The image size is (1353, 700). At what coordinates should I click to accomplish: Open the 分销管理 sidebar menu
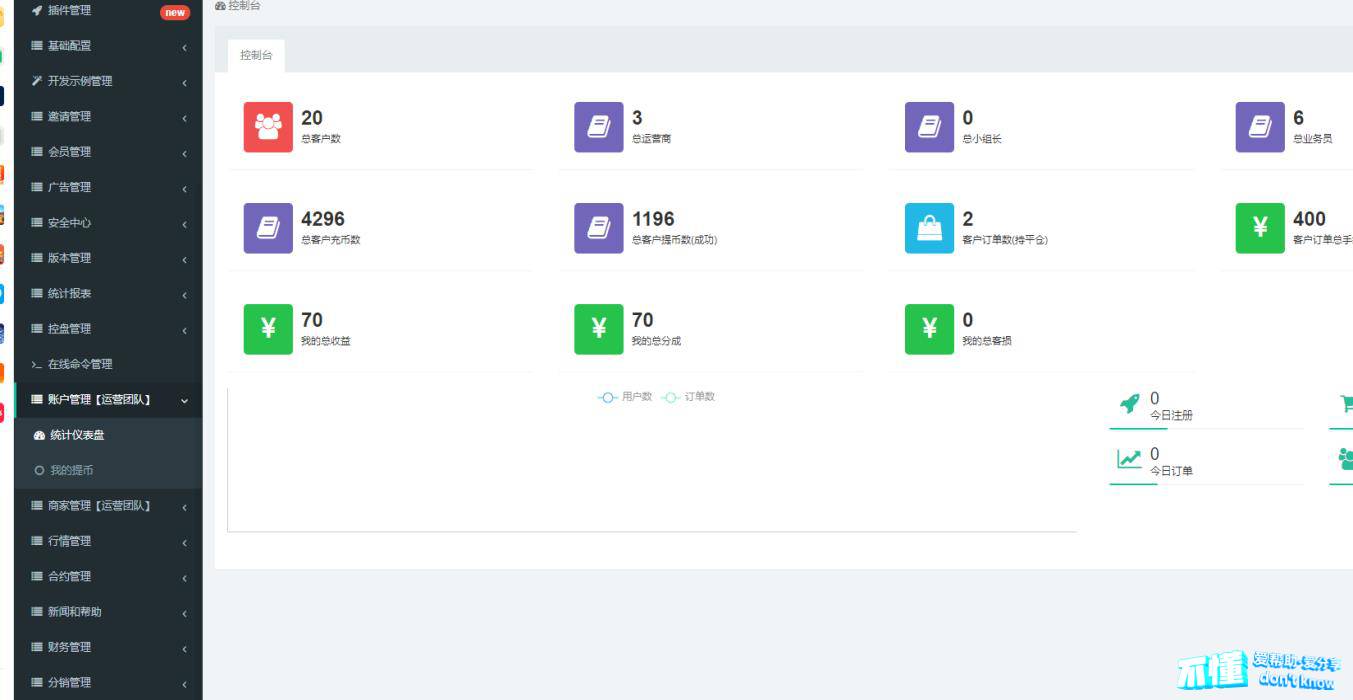tap(108, 683)
